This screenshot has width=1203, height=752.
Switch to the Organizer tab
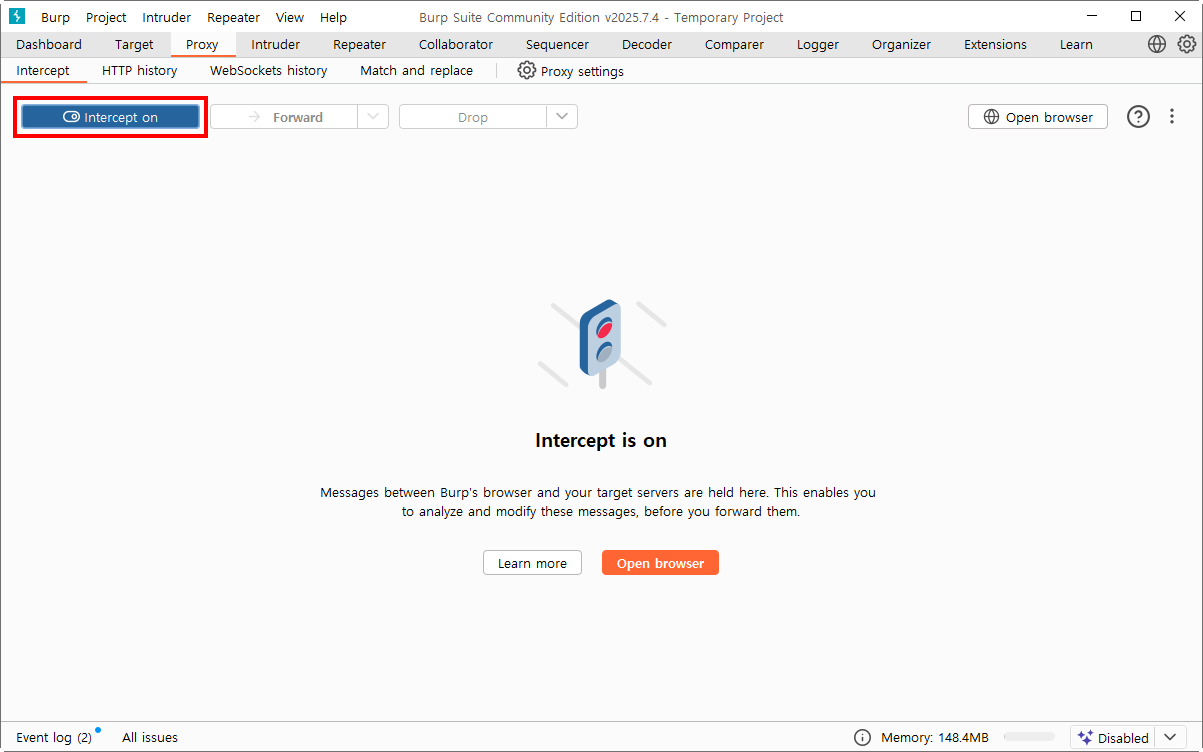click(901, 44)
